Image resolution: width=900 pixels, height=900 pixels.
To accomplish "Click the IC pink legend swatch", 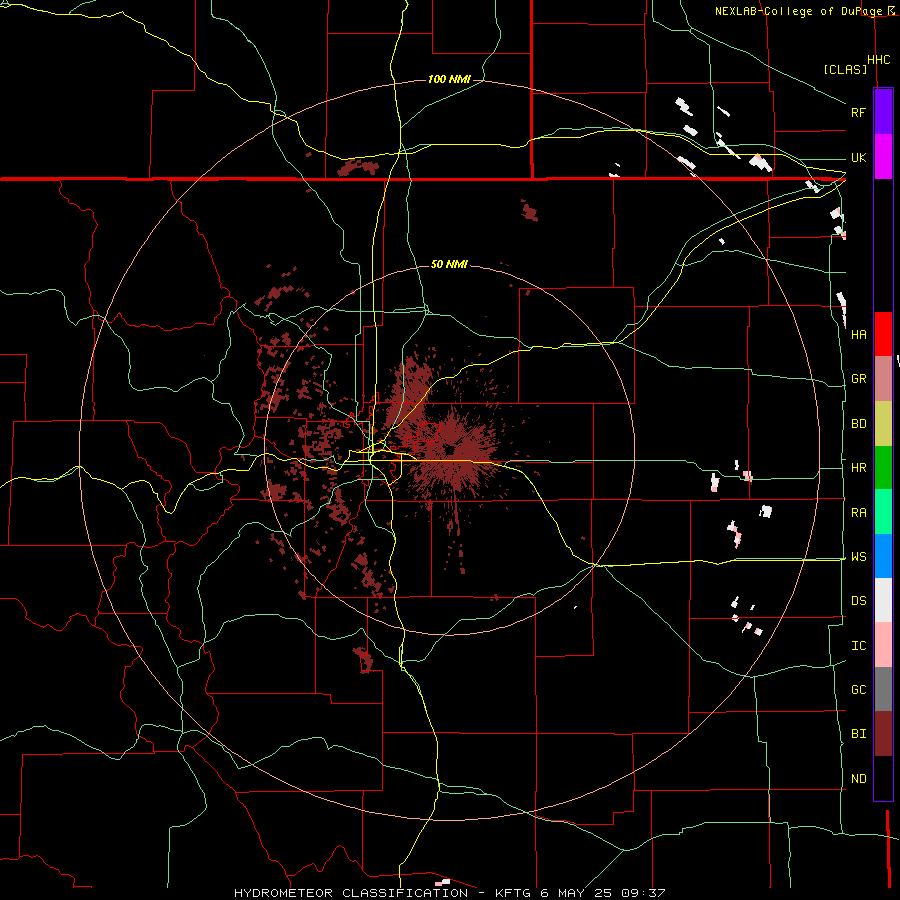I will 883,645.
